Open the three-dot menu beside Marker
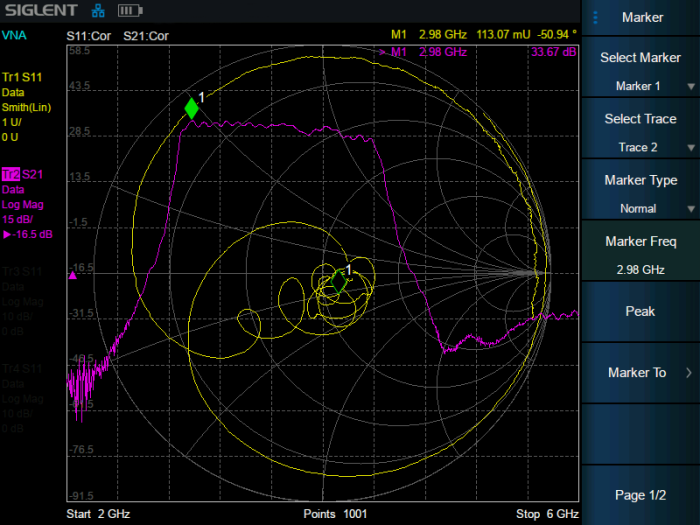The image size is (700, 525). point(596,17)
